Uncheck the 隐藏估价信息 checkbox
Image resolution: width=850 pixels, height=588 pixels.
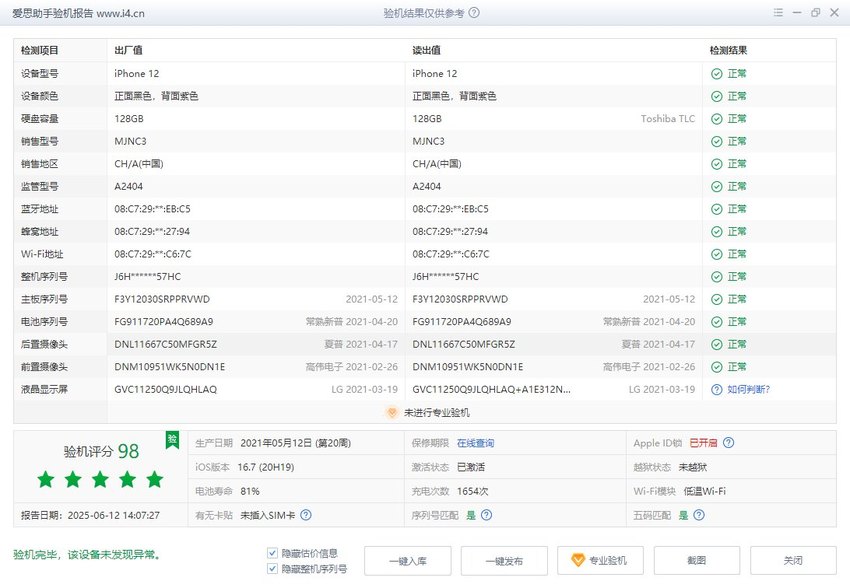coord(273,553)
